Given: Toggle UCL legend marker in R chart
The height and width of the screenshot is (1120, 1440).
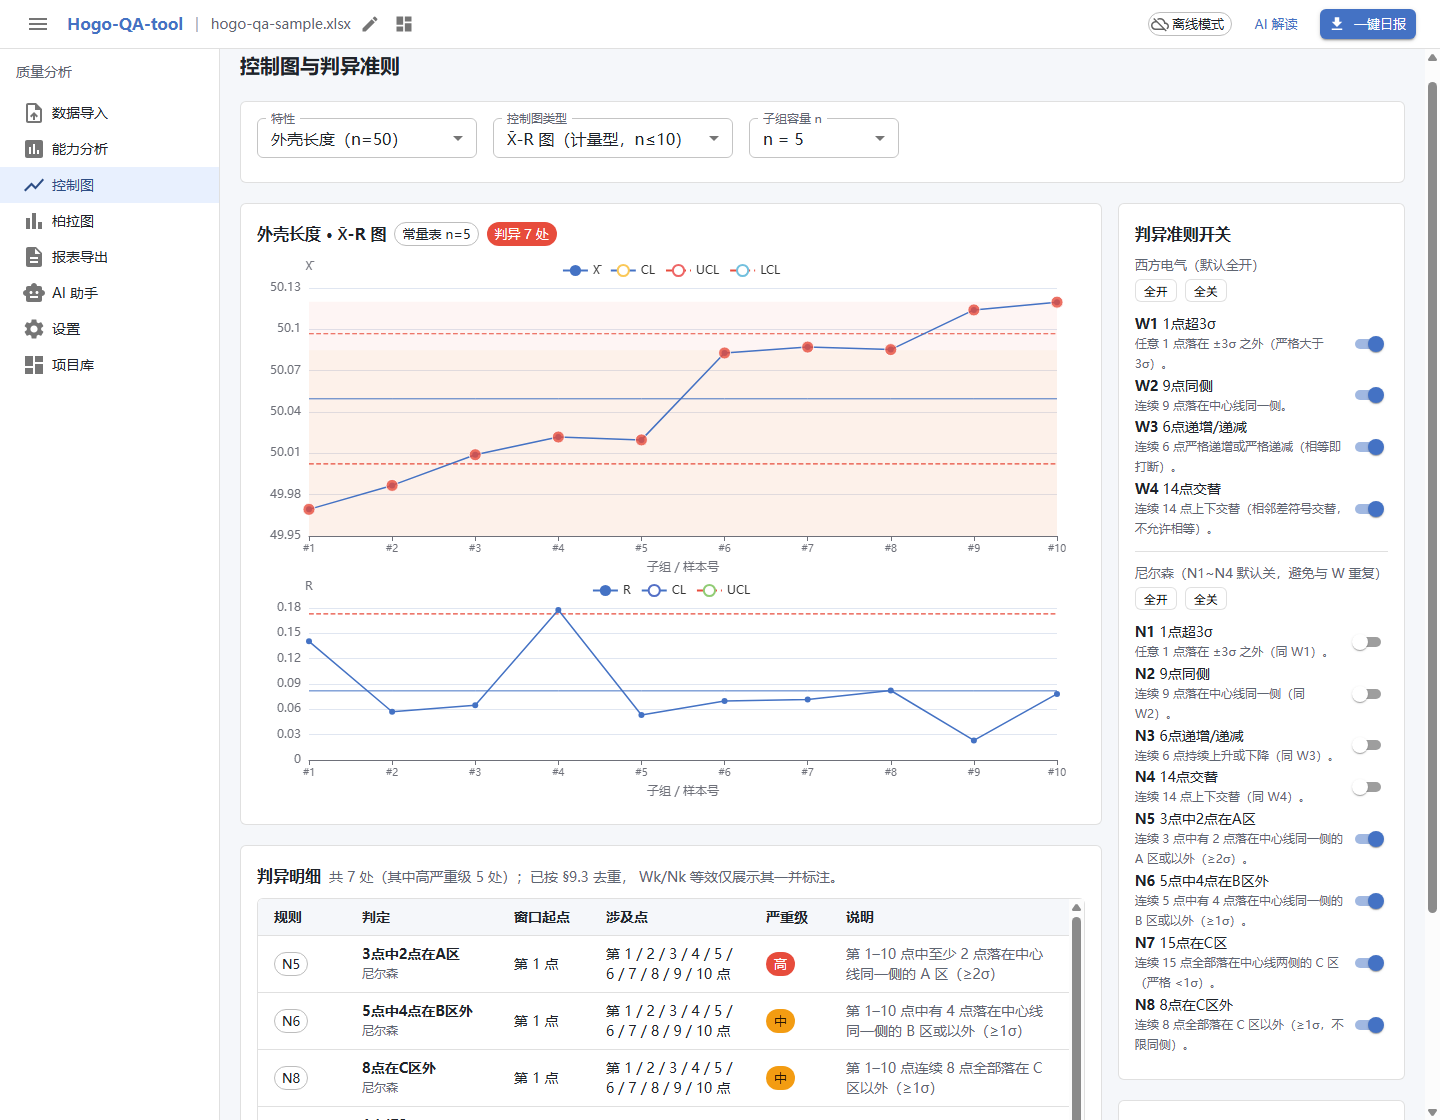Looking at the screenshot, I should pos(709,590).
